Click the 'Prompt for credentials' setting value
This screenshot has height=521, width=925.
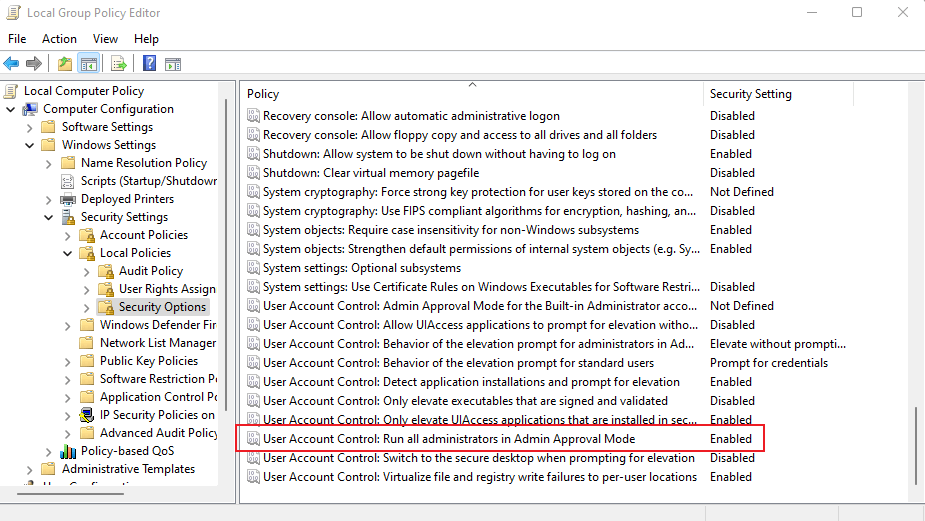tap(769, 363)
